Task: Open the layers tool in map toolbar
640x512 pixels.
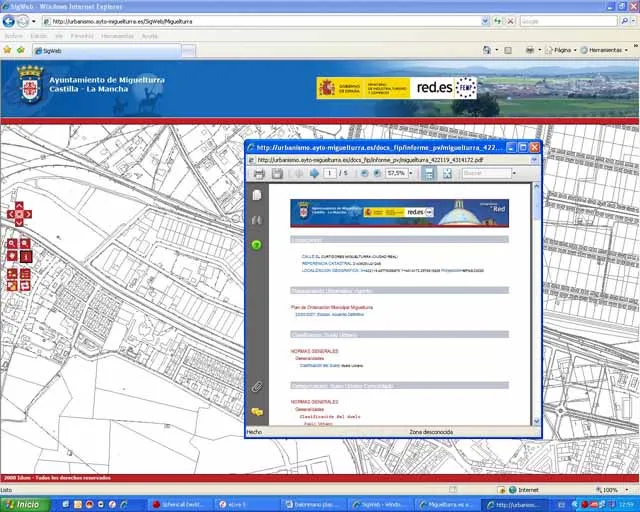Action: click(12, 274)
